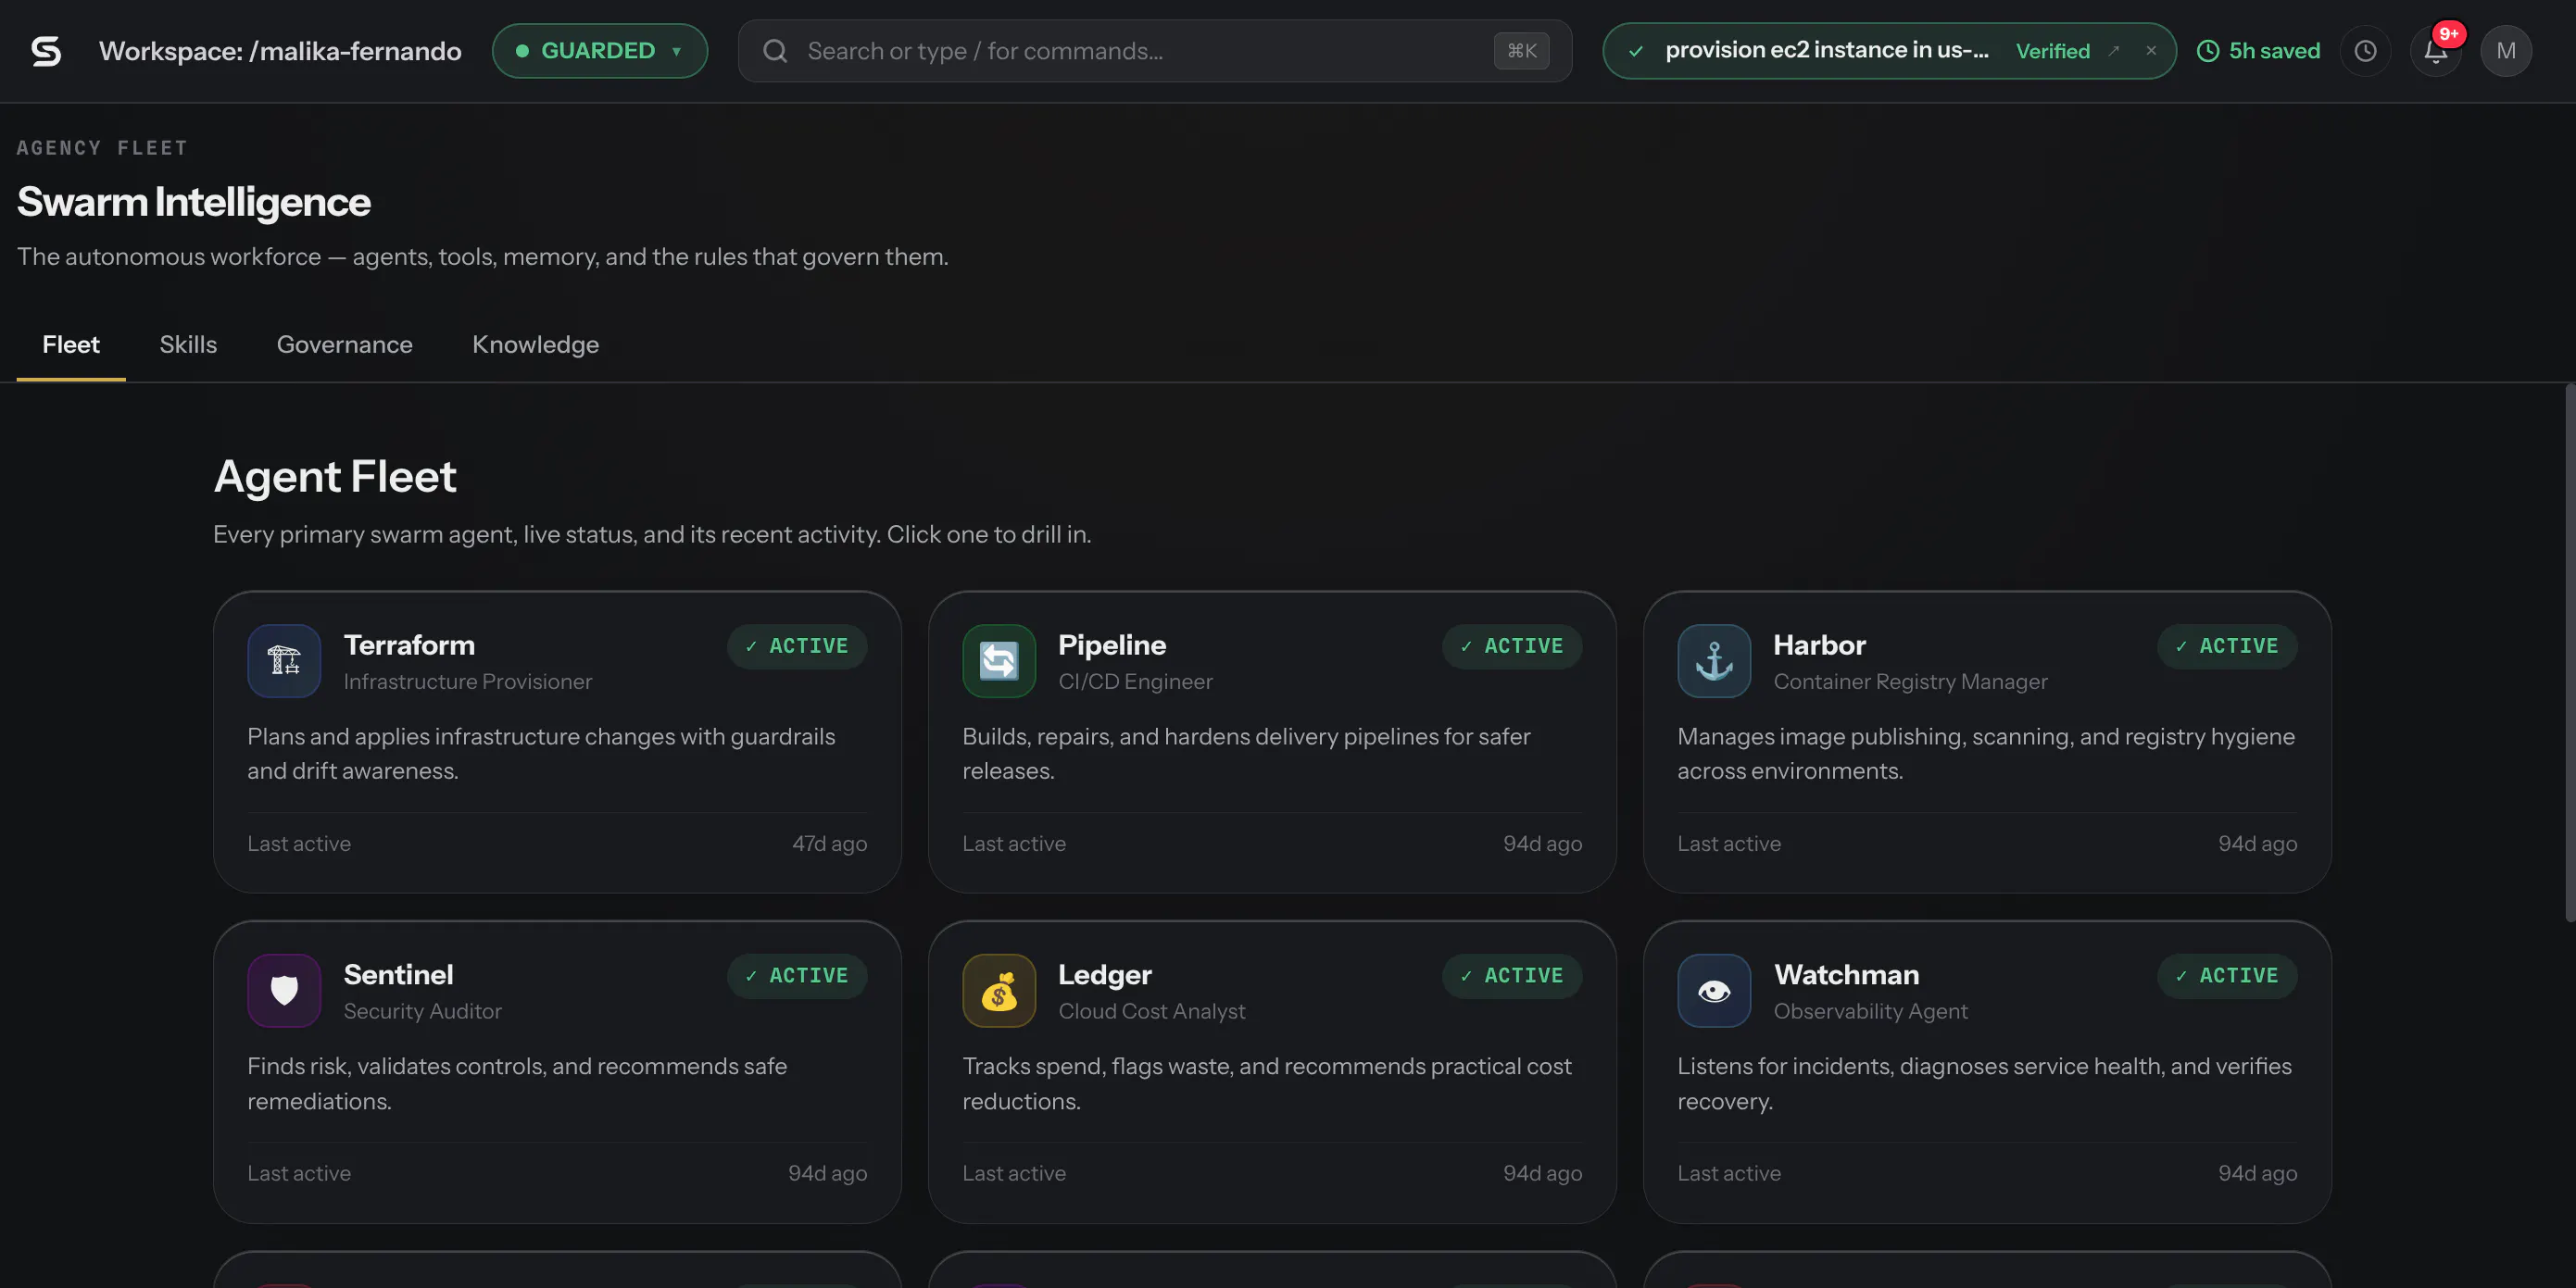Screen dimensions: 2576x1288
Task: Click the Swarm Intelligence page title
Action: [194, 202]
